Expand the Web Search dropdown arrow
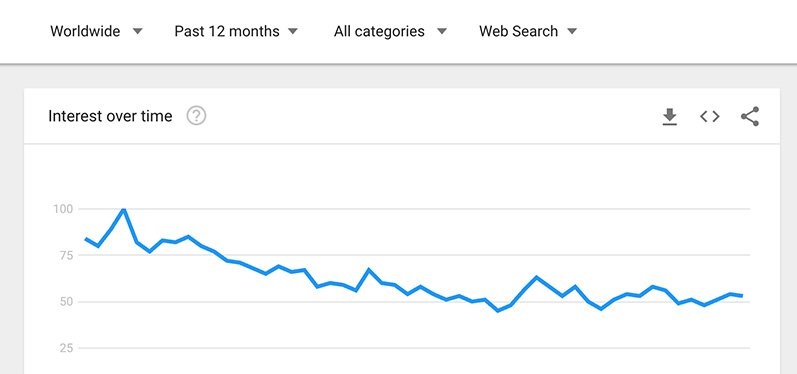The width and height of the screenshot is (797, 374). tap(572, 31)
